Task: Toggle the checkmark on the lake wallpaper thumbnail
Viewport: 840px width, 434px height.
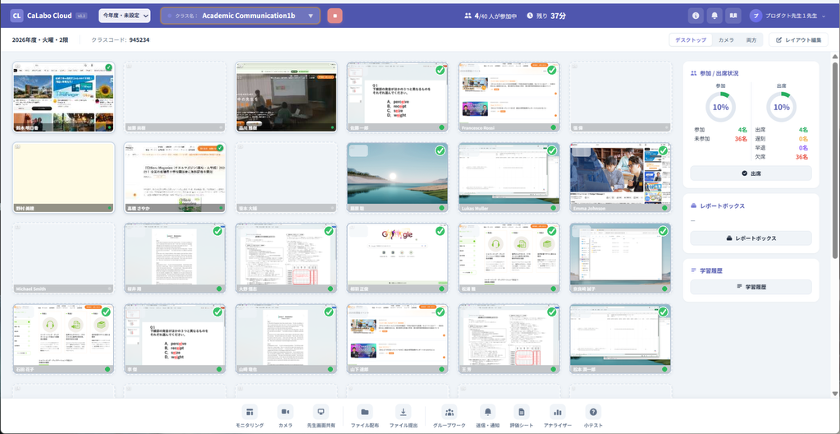Action: pyautogui.click(x=440, y=151)
